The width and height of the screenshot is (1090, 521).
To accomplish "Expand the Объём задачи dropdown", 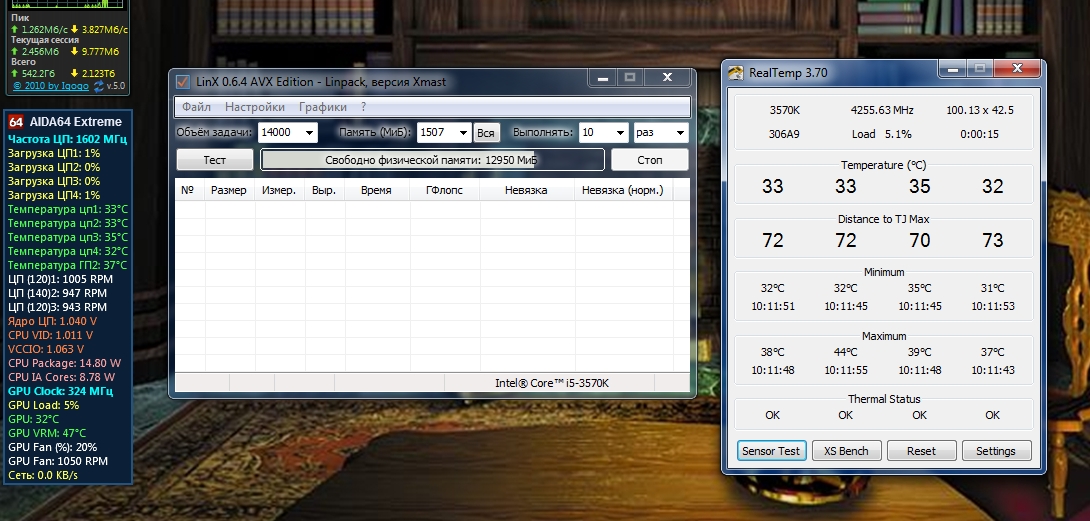I will click(309, 132).
